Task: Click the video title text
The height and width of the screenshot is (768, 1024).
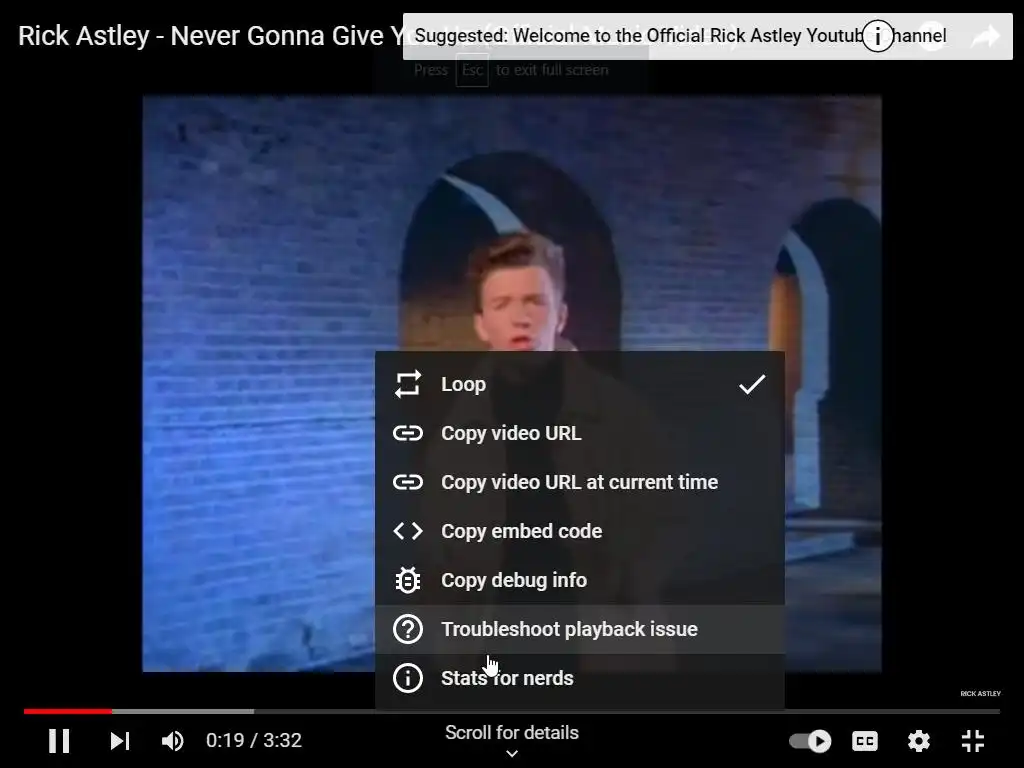Action: click(210, 36)
